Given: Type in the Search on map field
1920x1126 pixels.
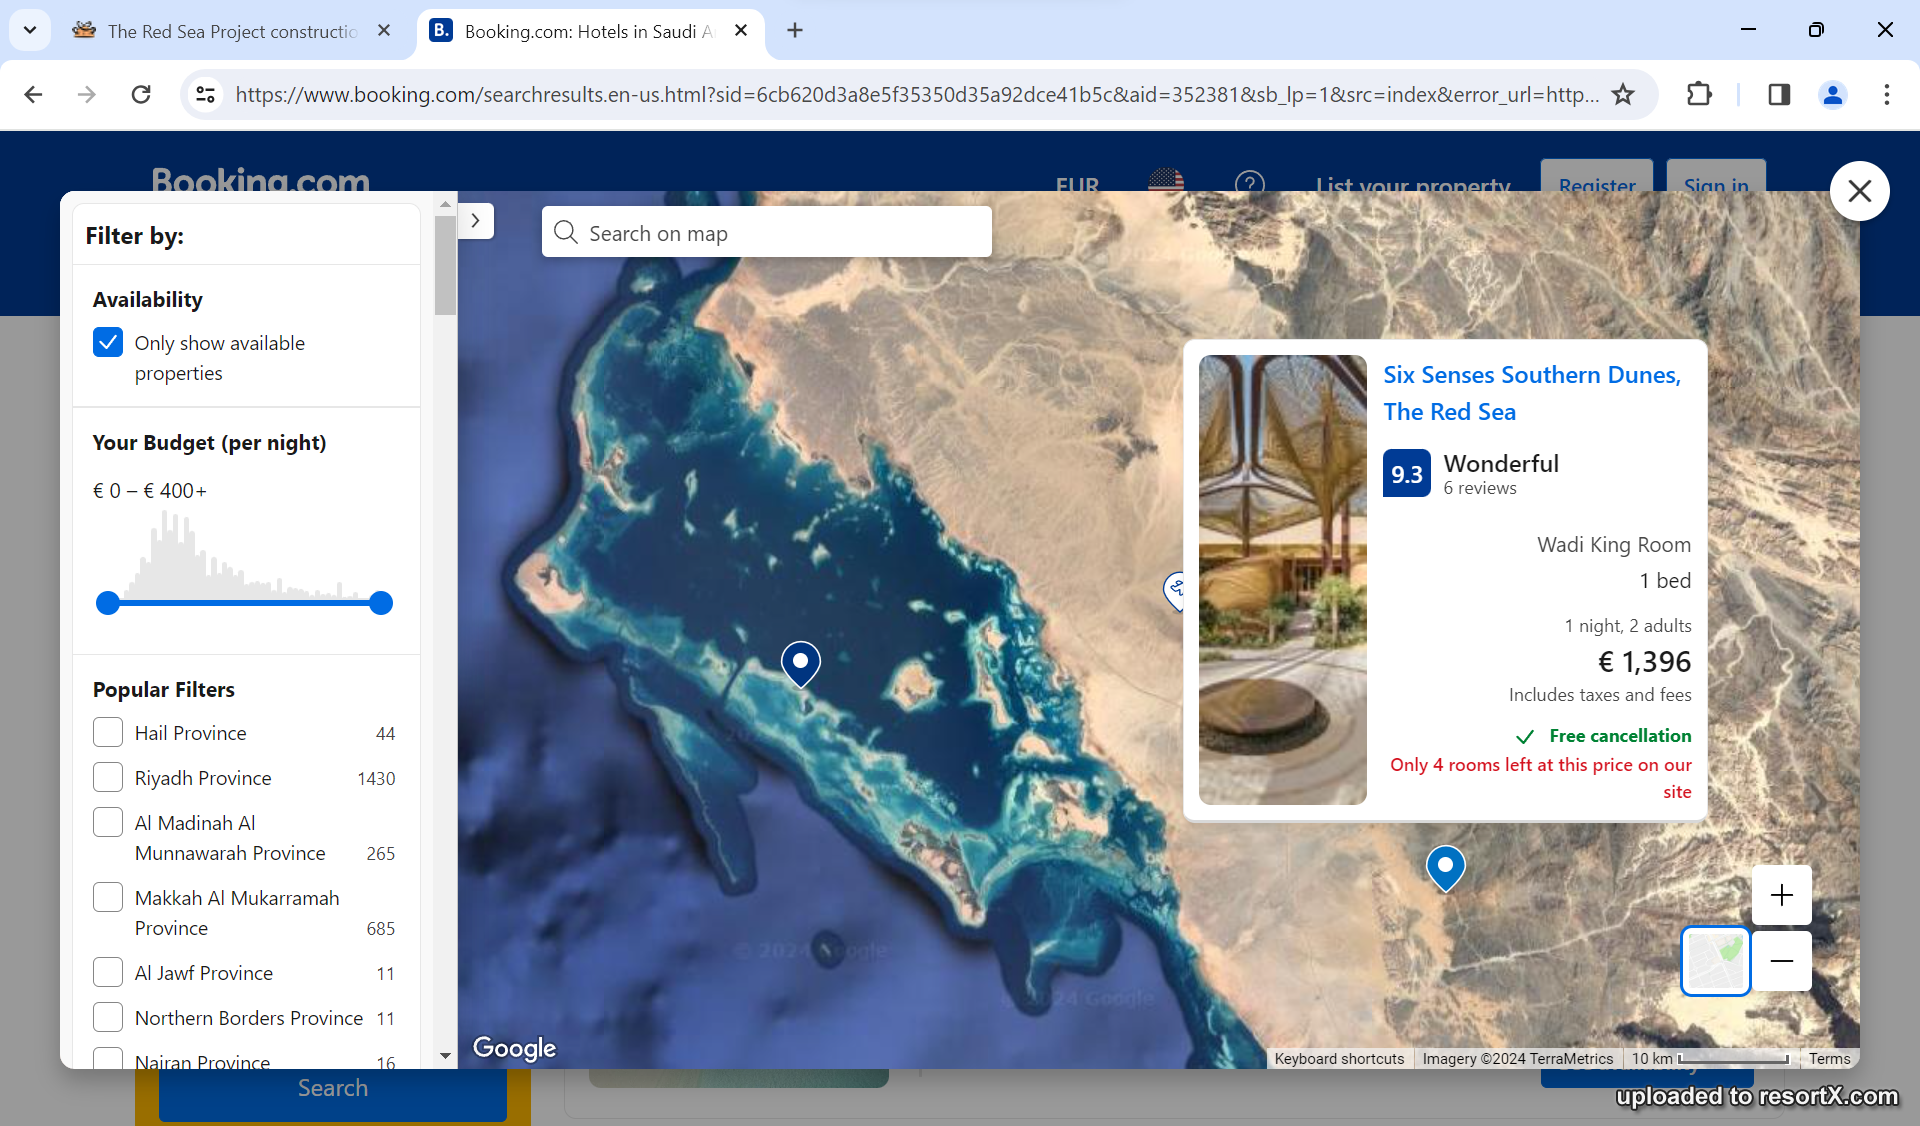Looking at the screenshot, I should [x=767, y=232].
